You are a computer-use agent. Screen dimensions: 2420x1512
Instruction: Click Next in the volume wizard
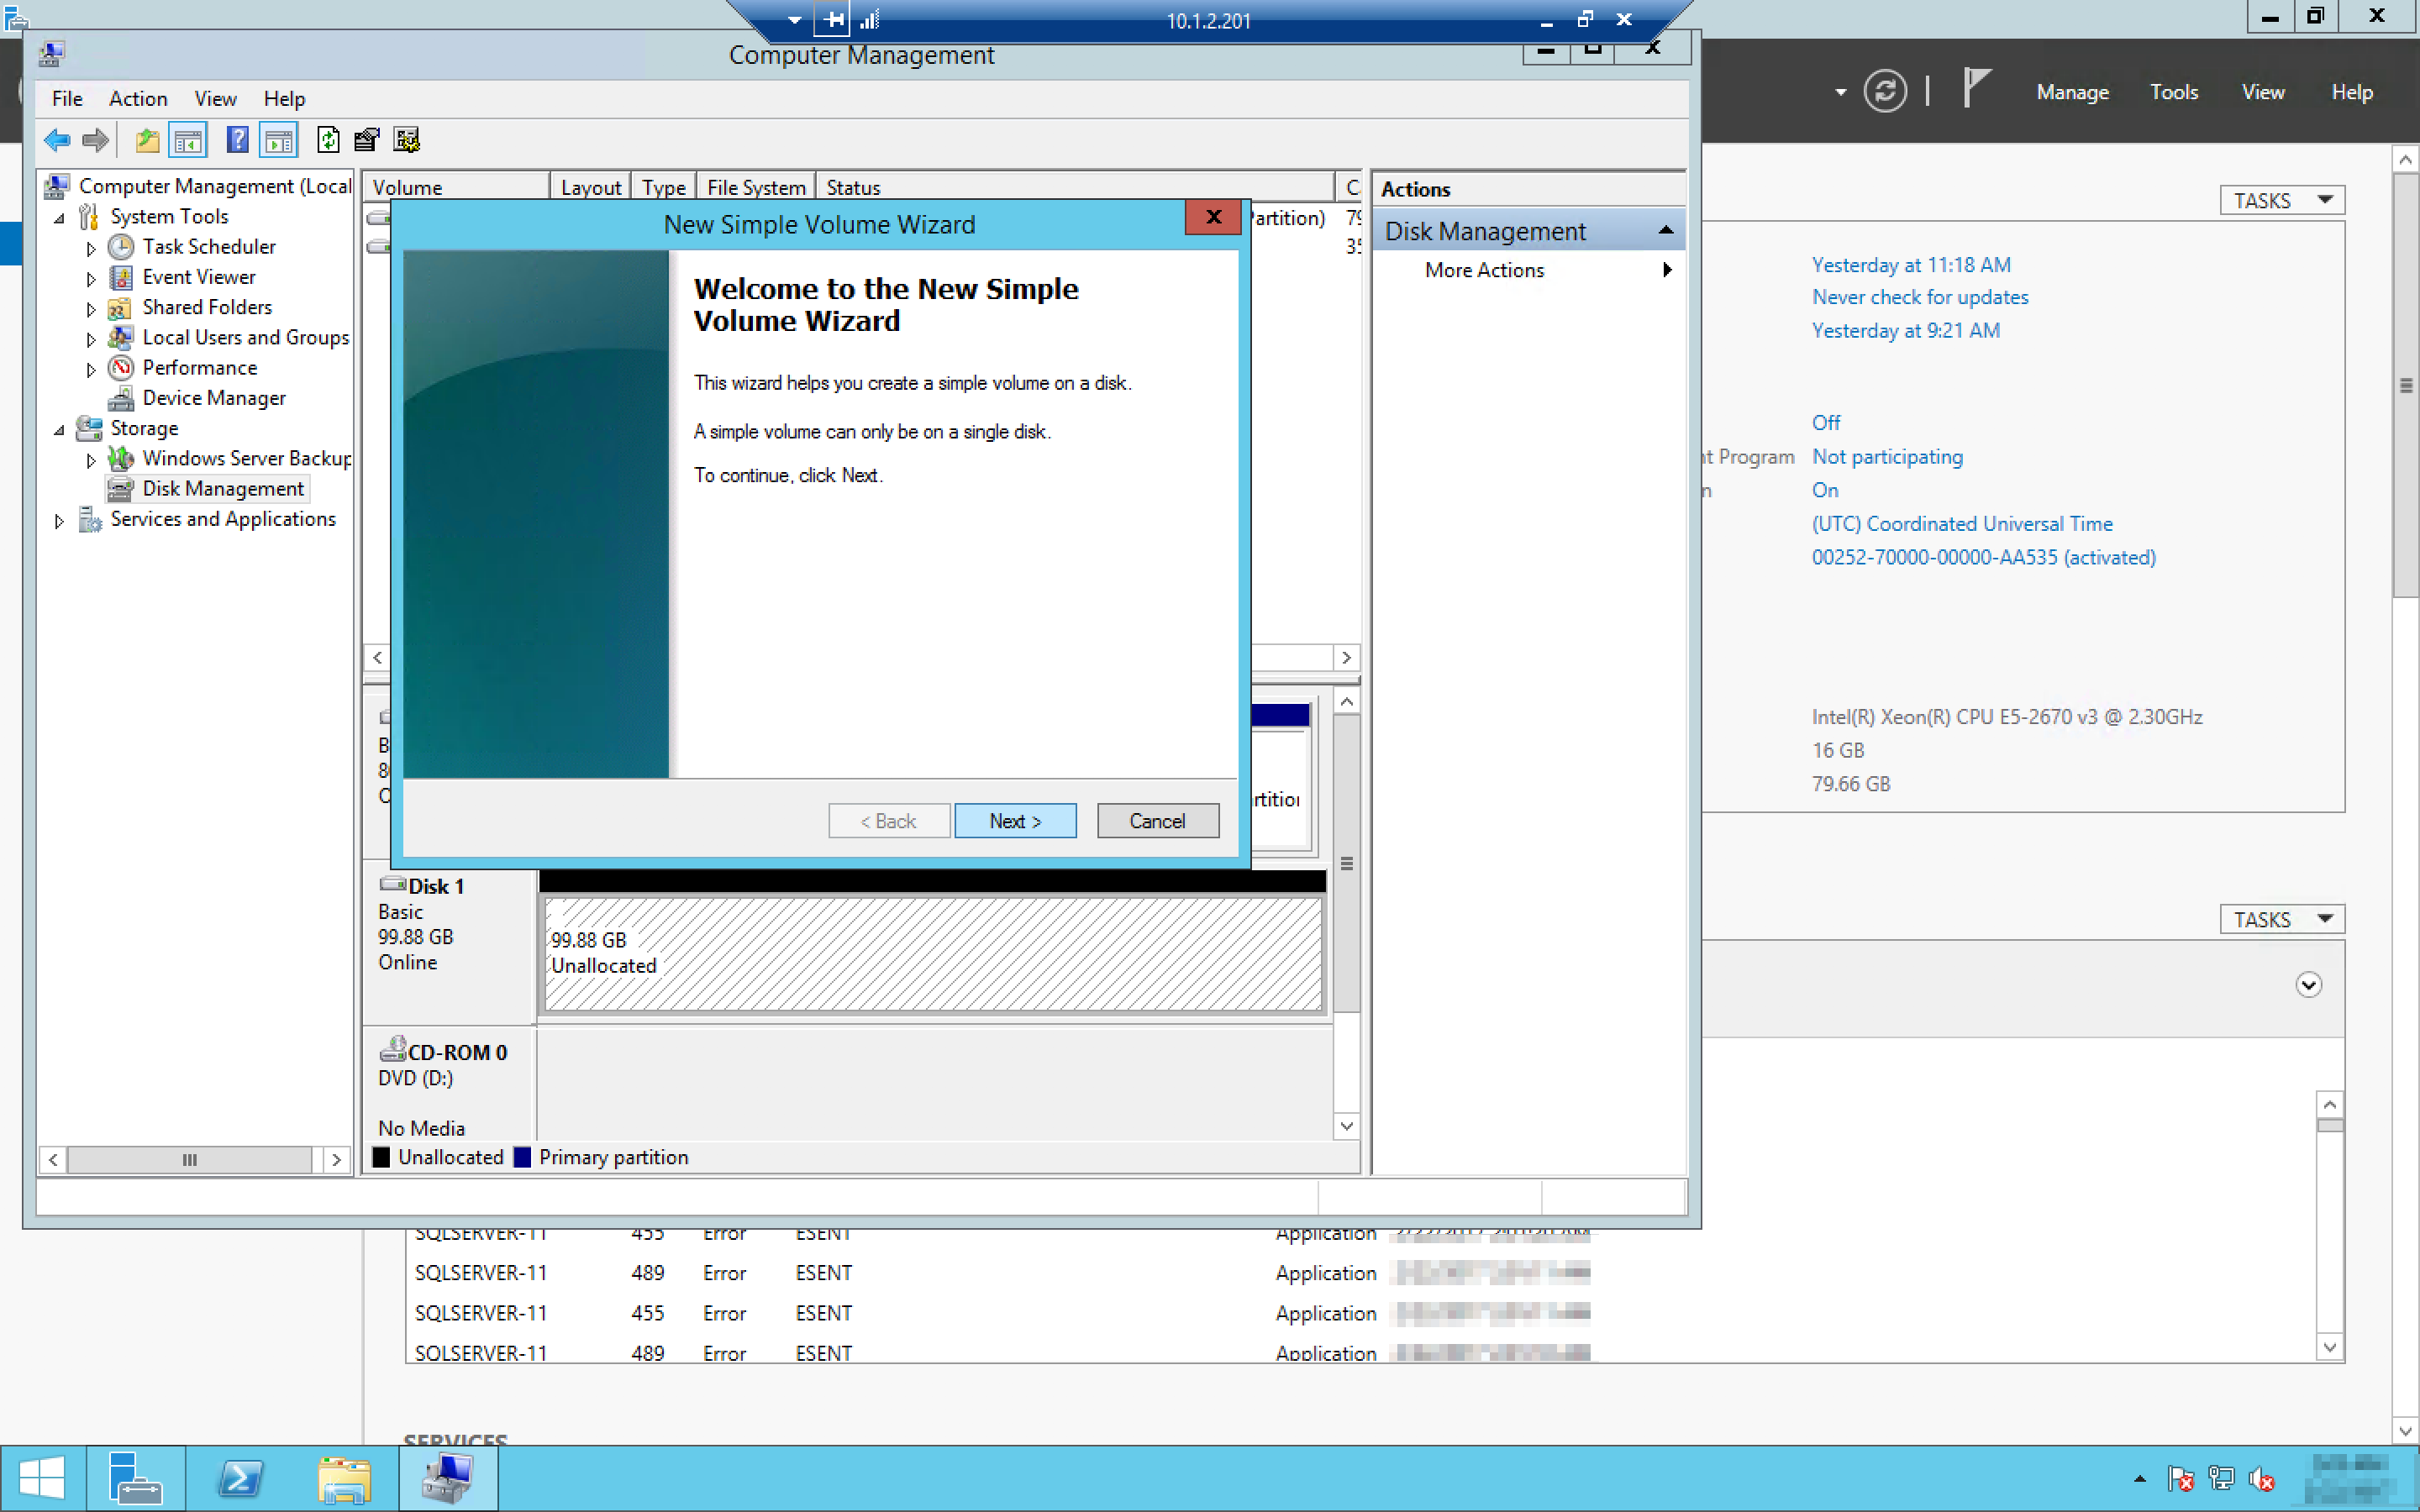(x=1015, y=821)
